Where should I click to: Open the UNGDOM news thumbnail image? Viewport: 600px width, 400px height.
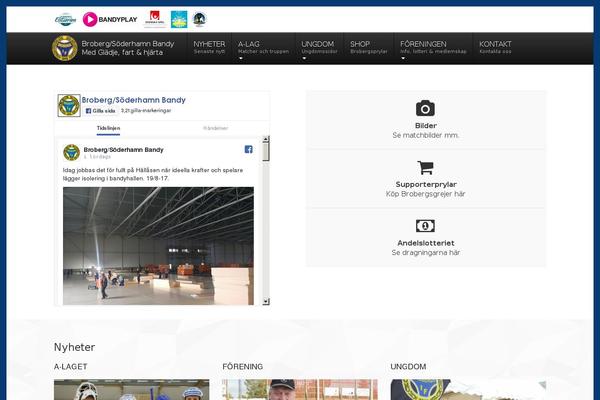(x=468, y=390)
